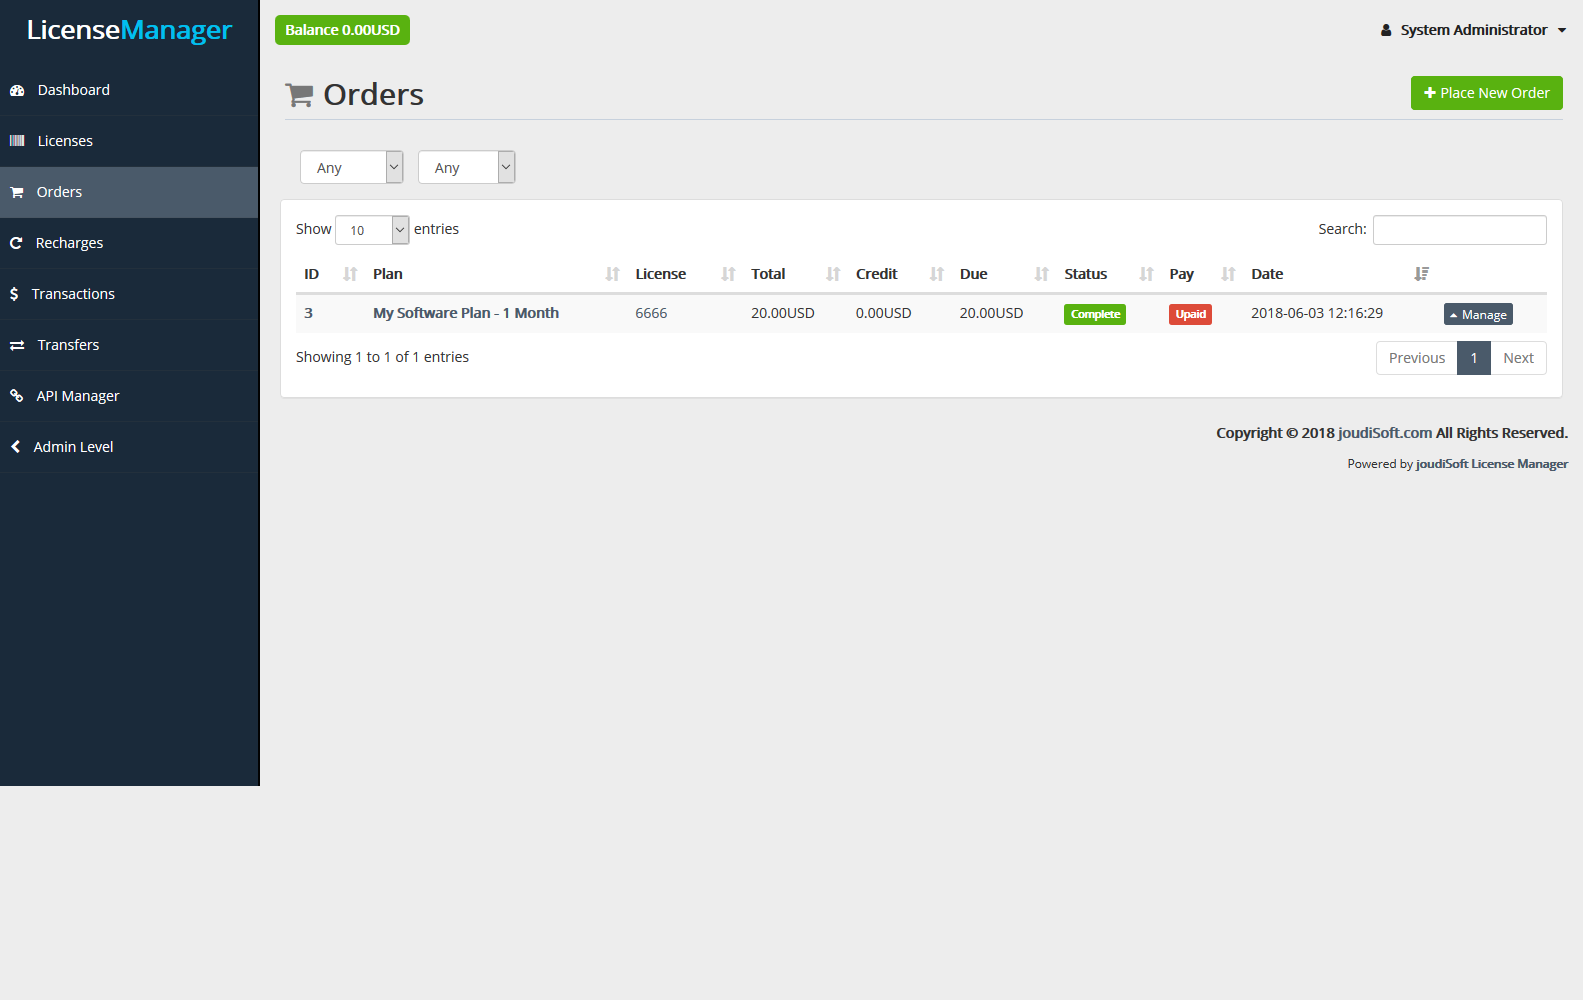Click the Transactions dollar icon
Image resolution: width=1583 pixels, height=1000 pixels.
coord(14,294)
